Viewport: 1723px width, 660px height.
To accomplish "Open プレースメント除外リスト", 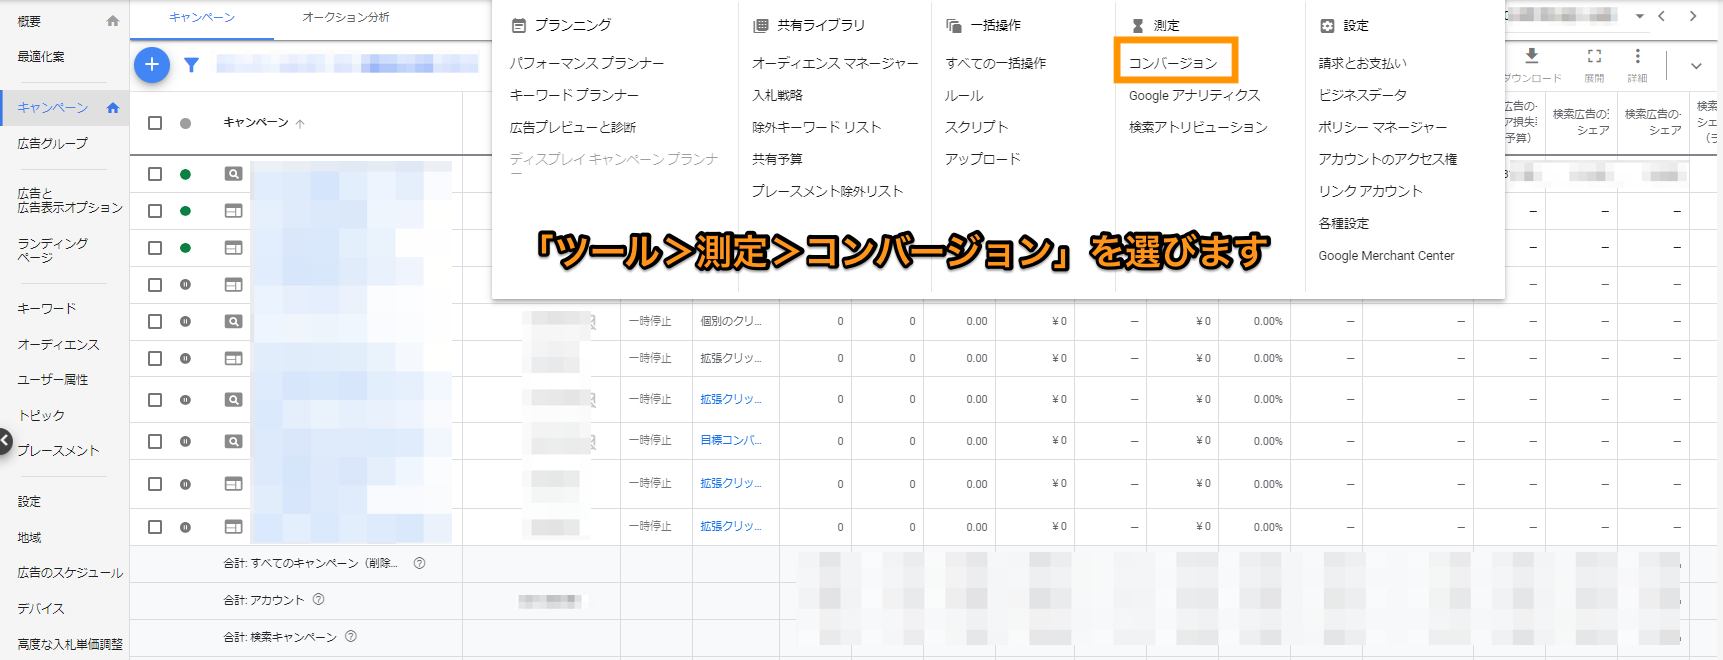I will tap(828, 191).
